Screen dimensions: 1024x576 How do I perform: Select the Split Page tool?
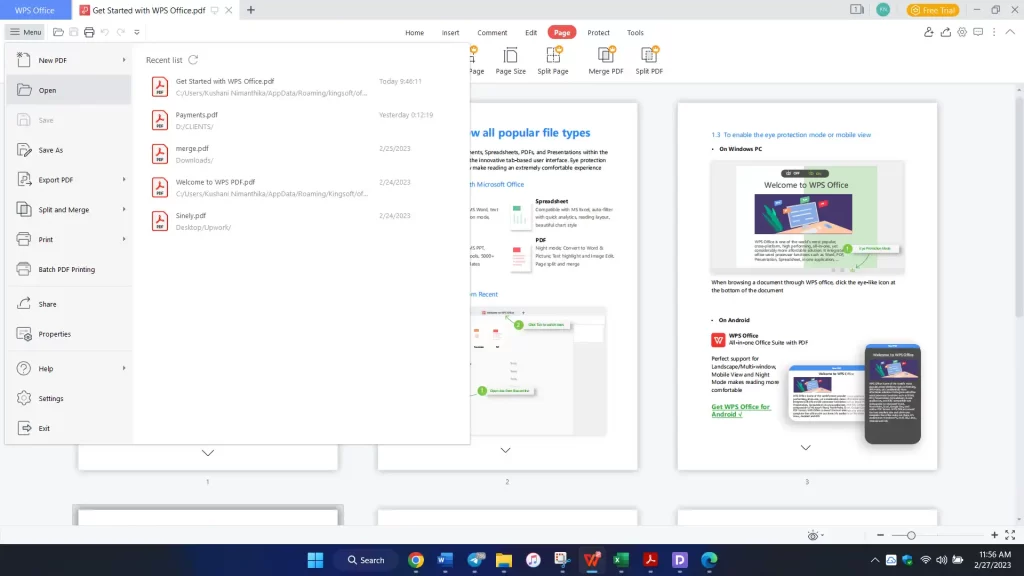point(552,54)
